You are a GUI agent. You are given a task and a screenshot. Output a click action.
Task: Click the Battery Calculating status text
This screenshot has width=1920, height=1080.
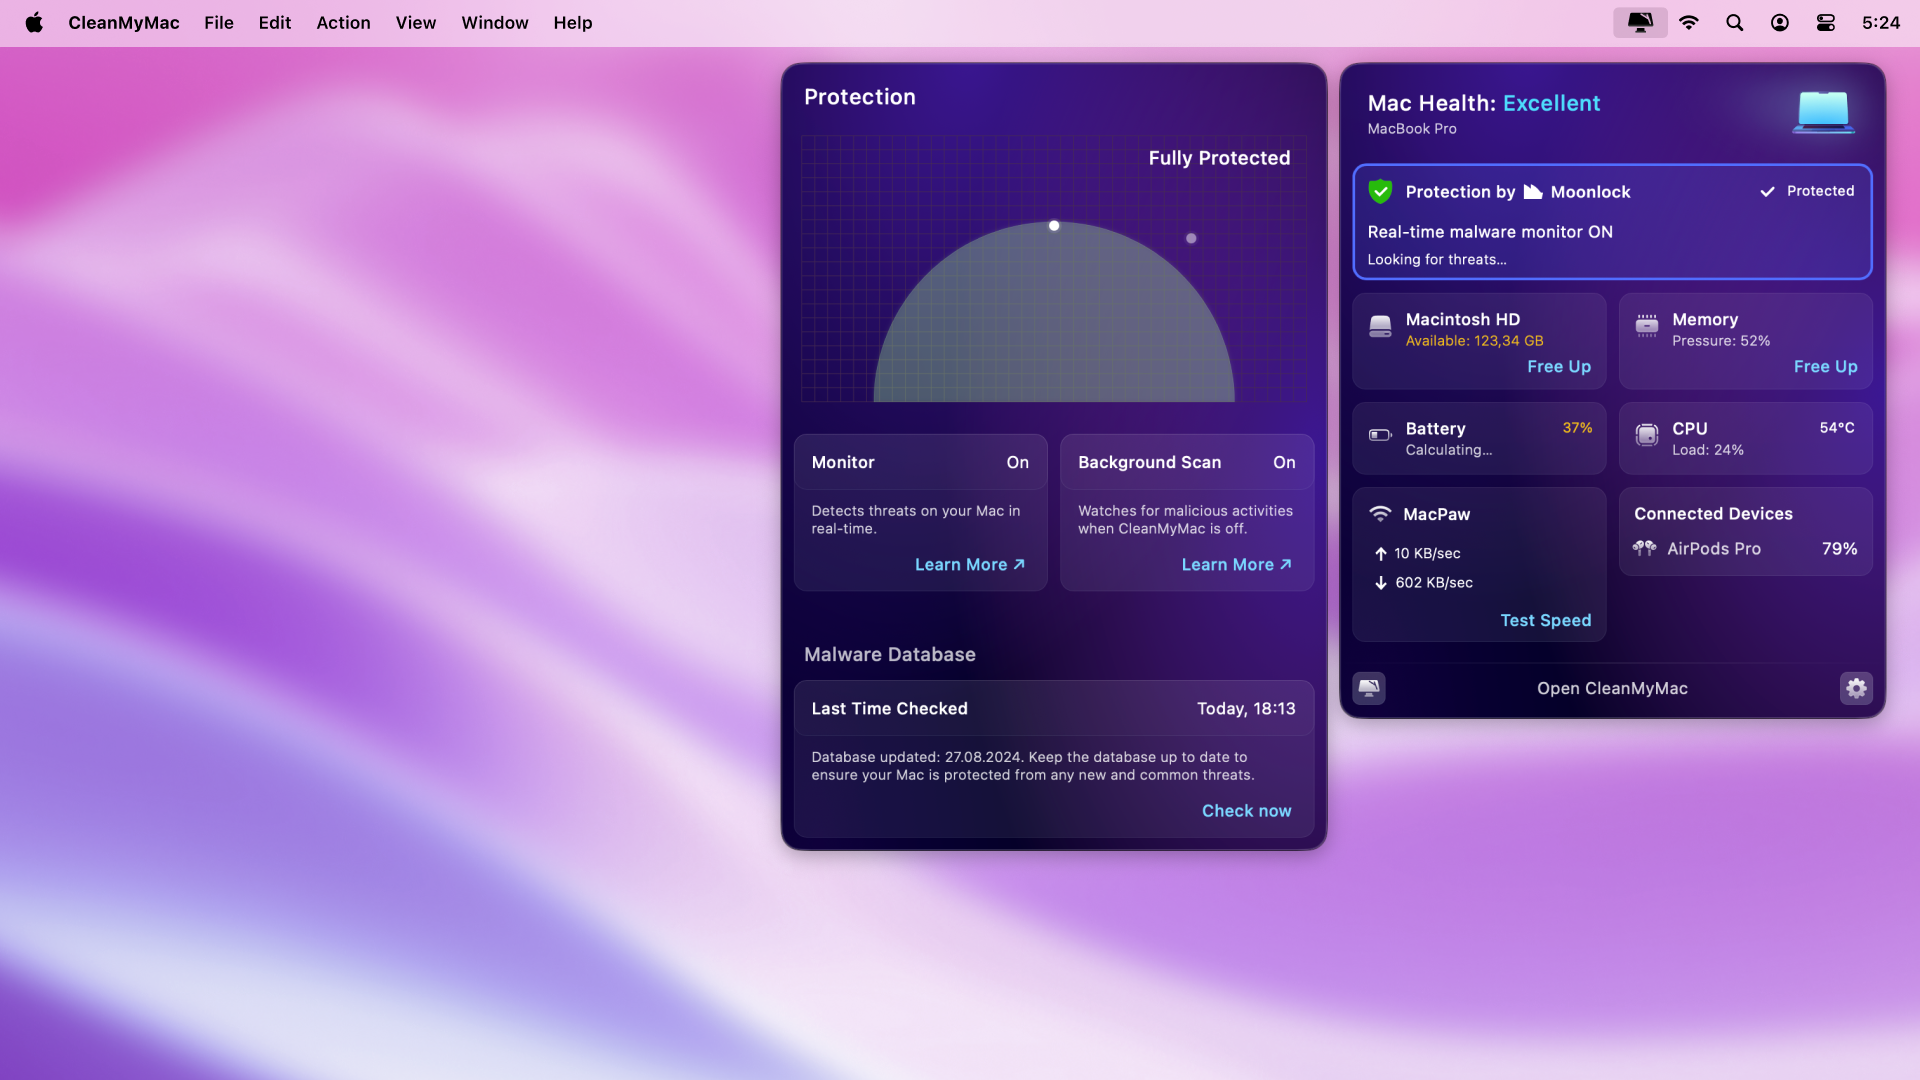(x=1448, y=450)
